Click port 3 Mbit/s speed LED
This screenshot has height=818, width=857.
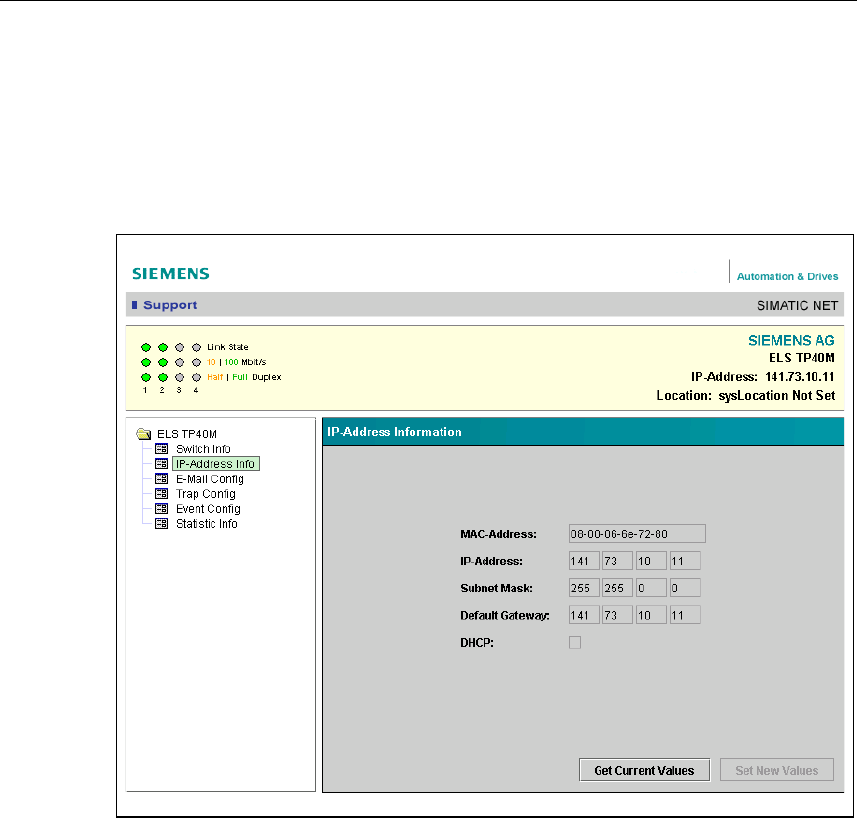click(180, 362)
